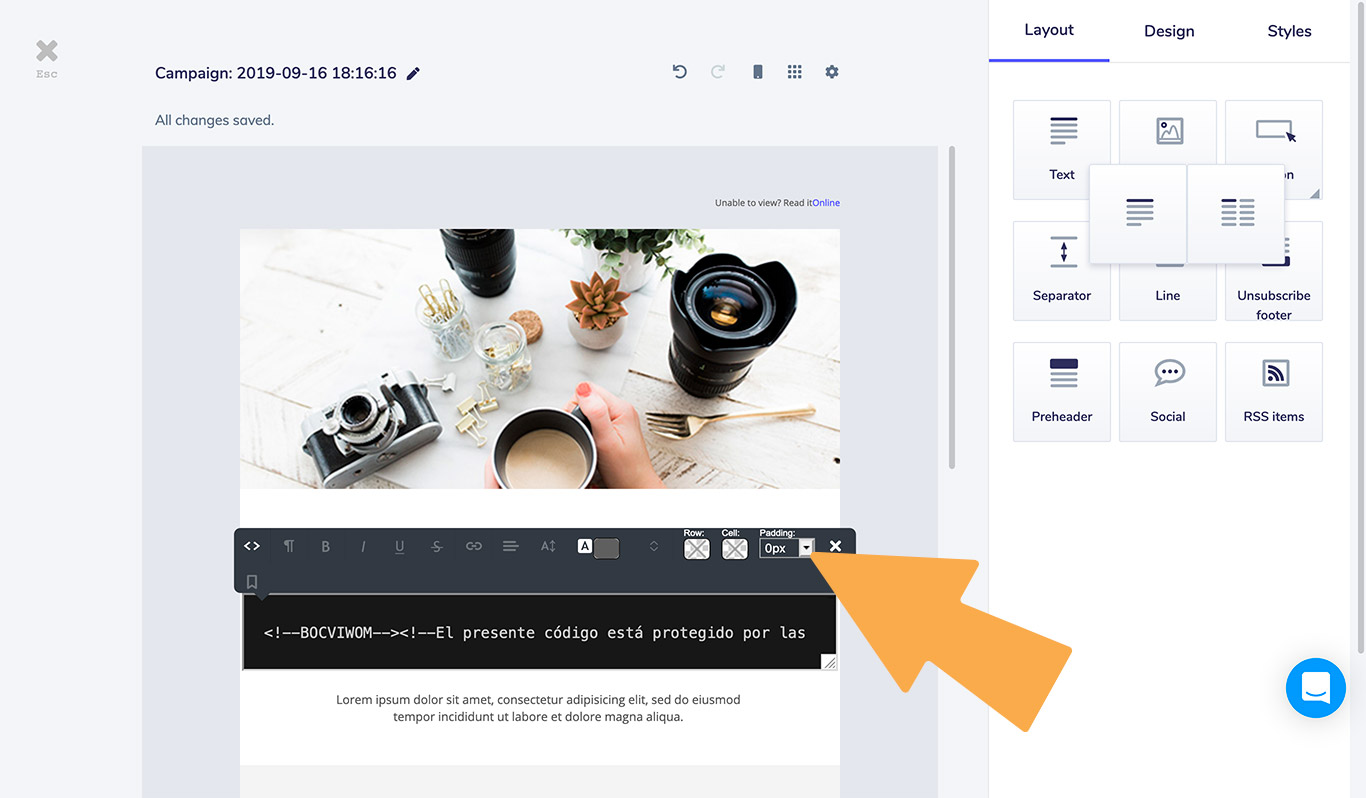Toggle bold formatting
This screenshot has height=798, width=1366.
326,547
